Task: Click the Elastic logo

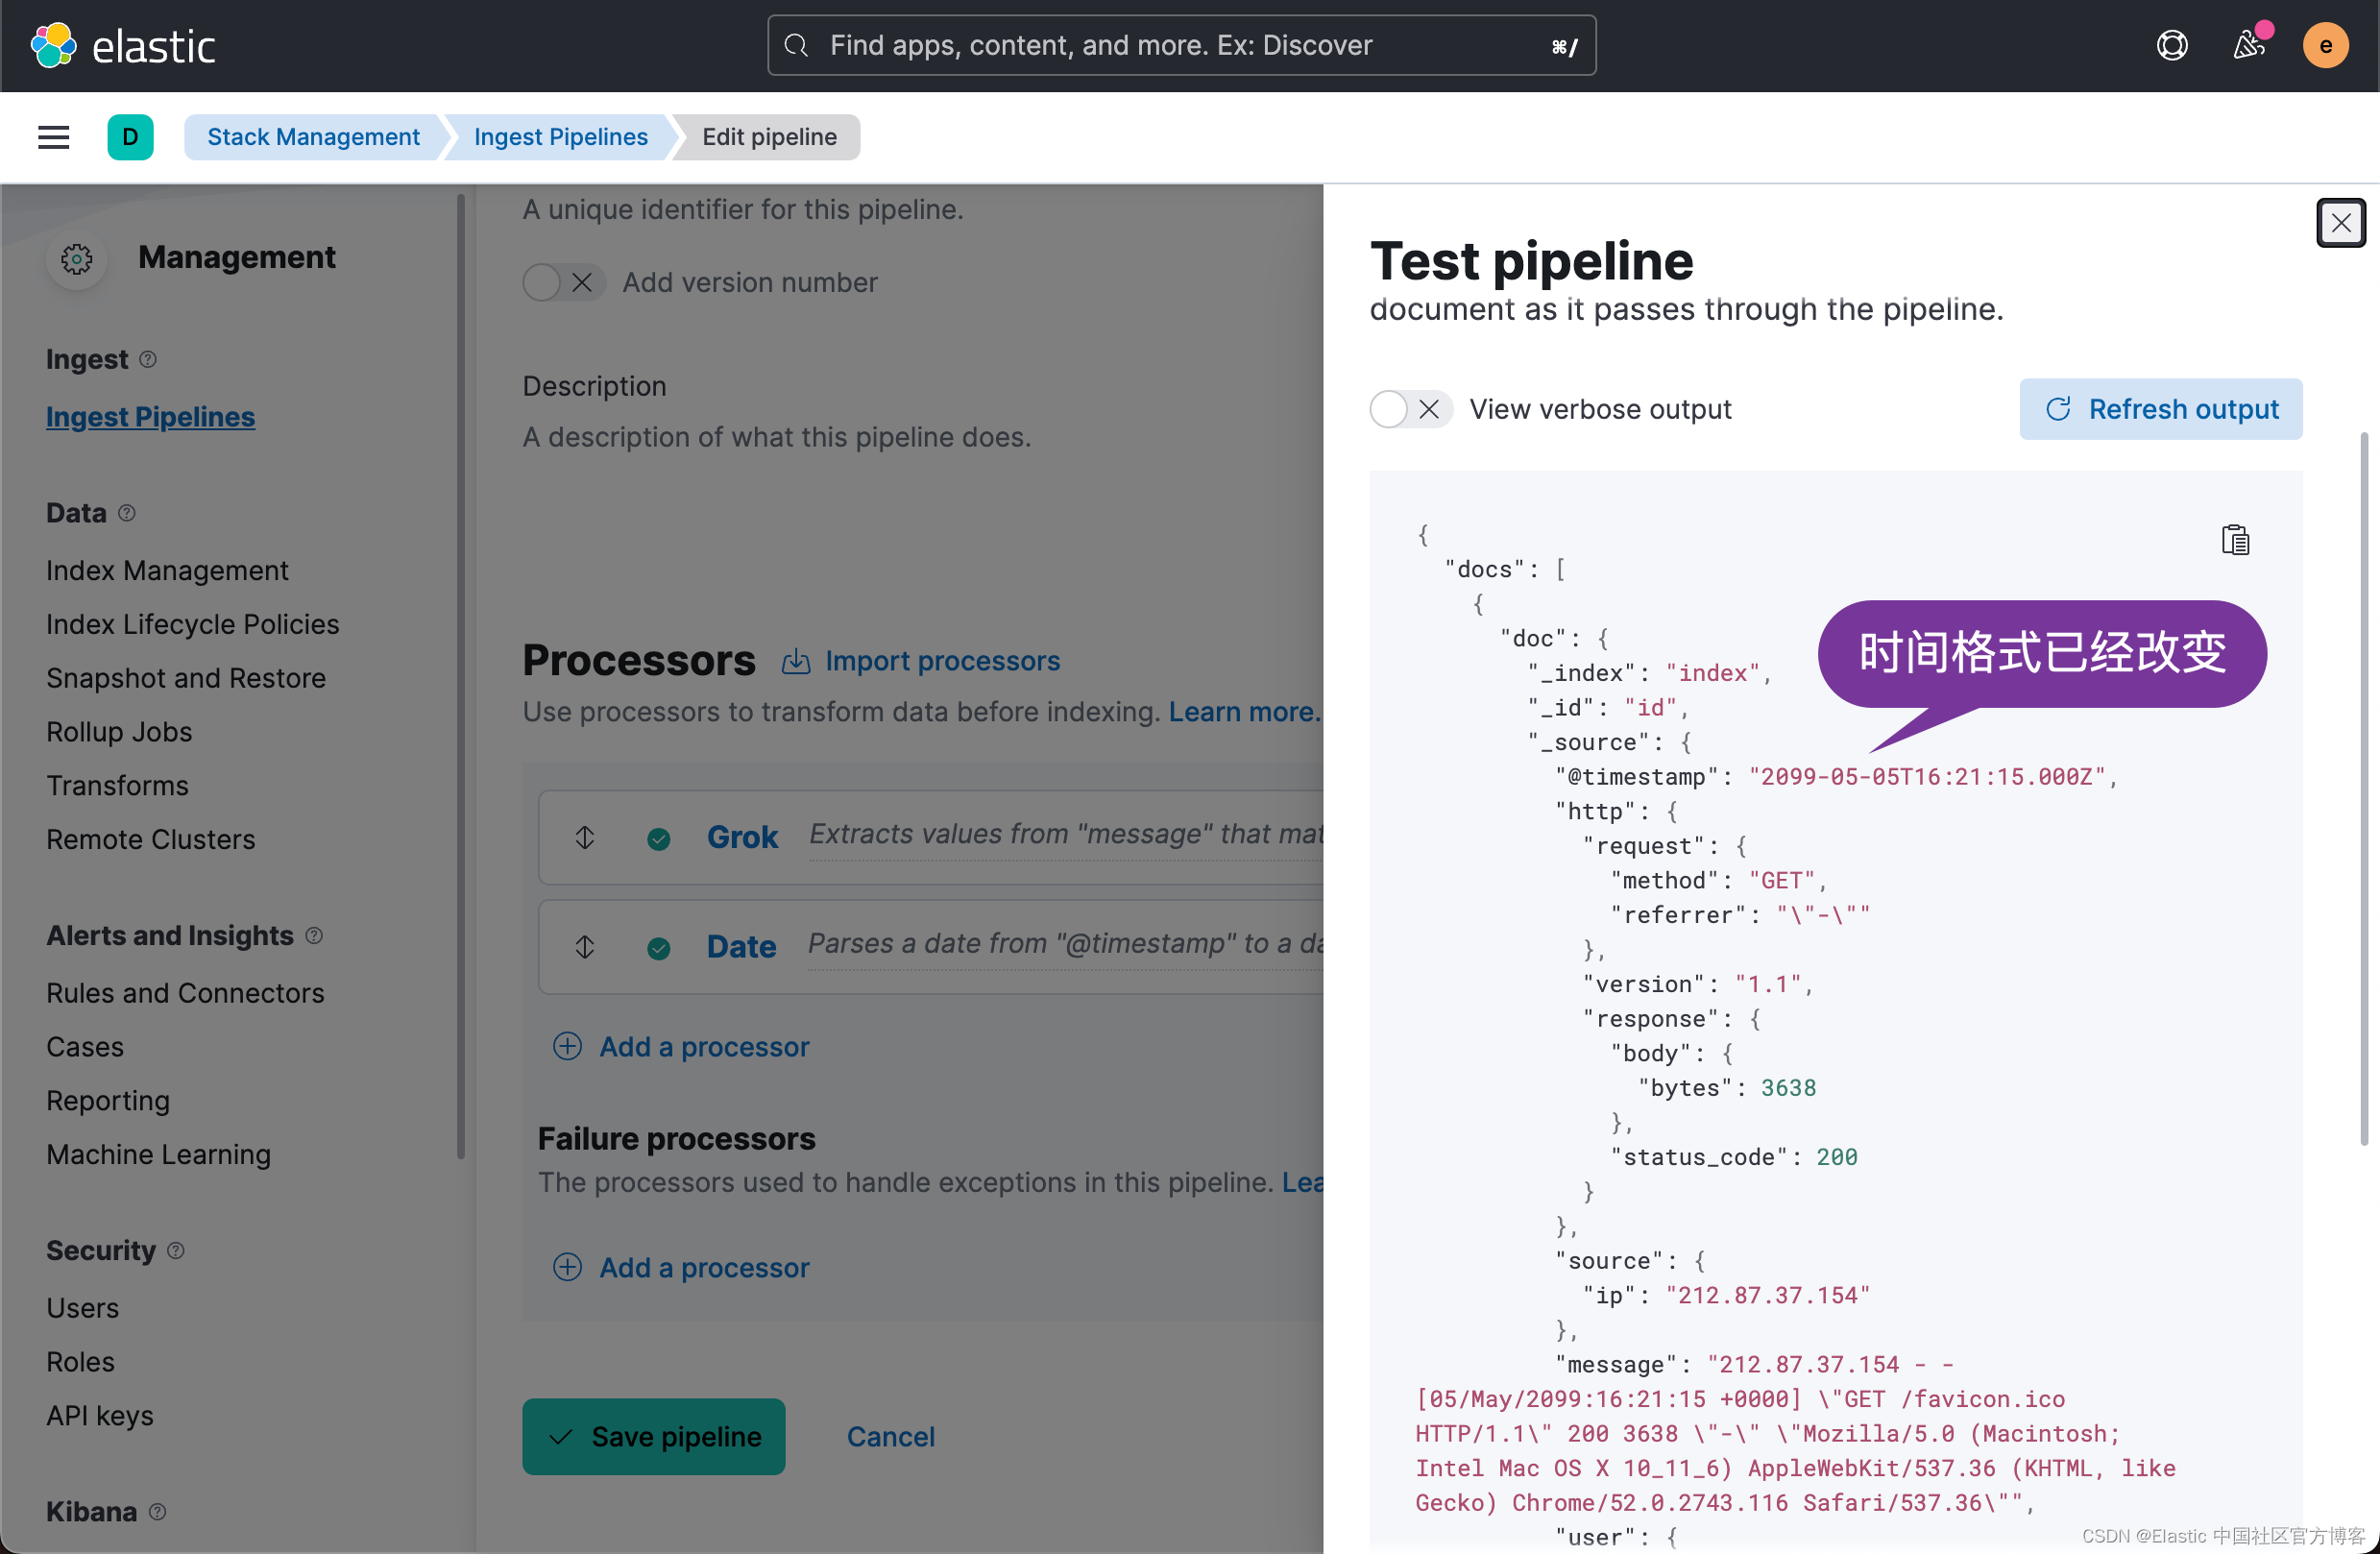Action: (123, 46)
